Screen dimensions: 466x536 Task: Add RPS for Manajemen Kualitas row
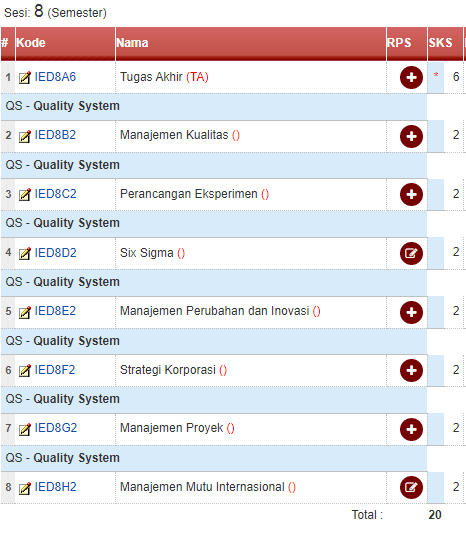point(411,136)
